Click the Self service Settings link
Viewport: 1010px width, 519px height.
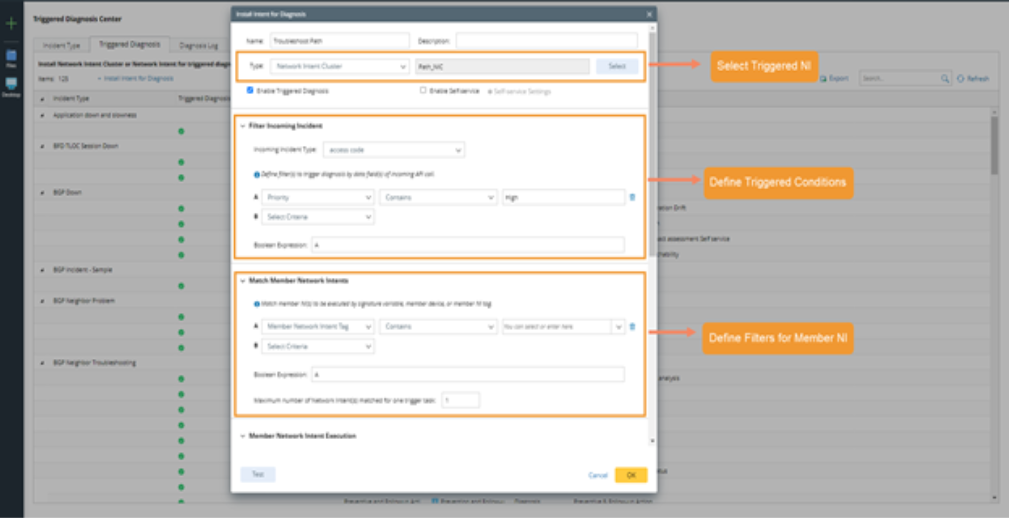(522, 91)
